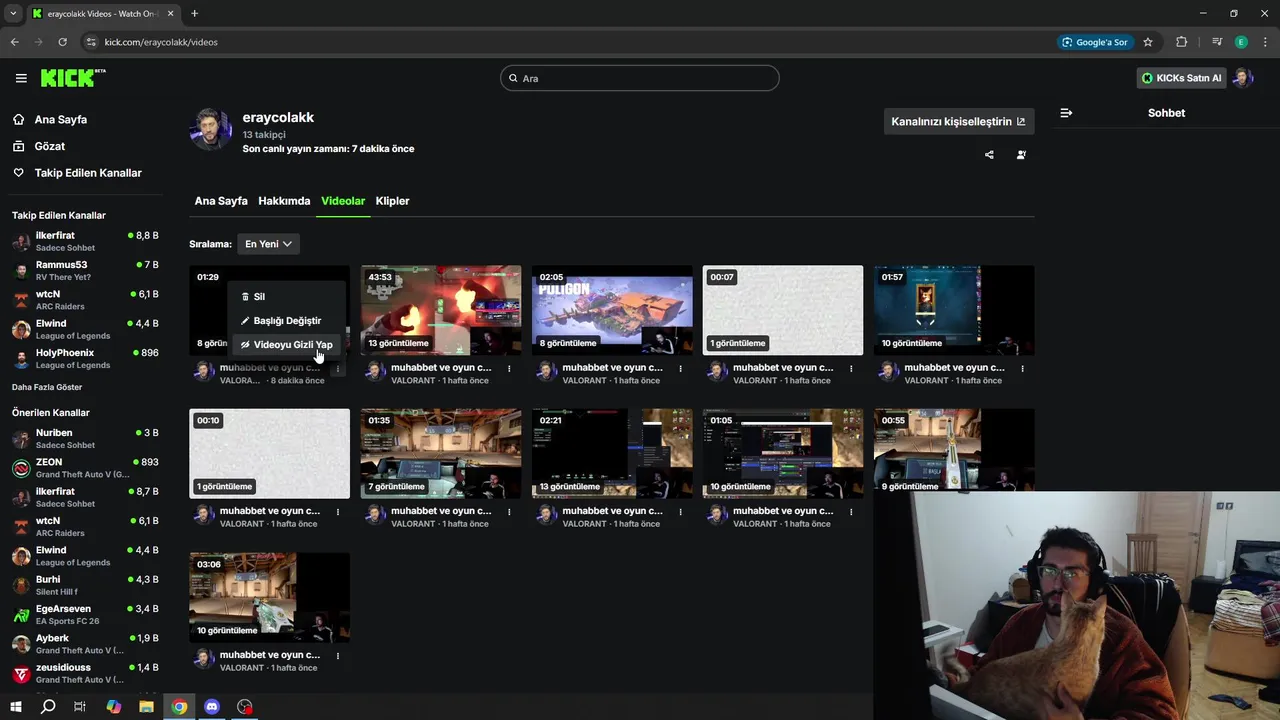Open the Discord icon in the taskbar
1280x720 pixels.
[212, 707]
